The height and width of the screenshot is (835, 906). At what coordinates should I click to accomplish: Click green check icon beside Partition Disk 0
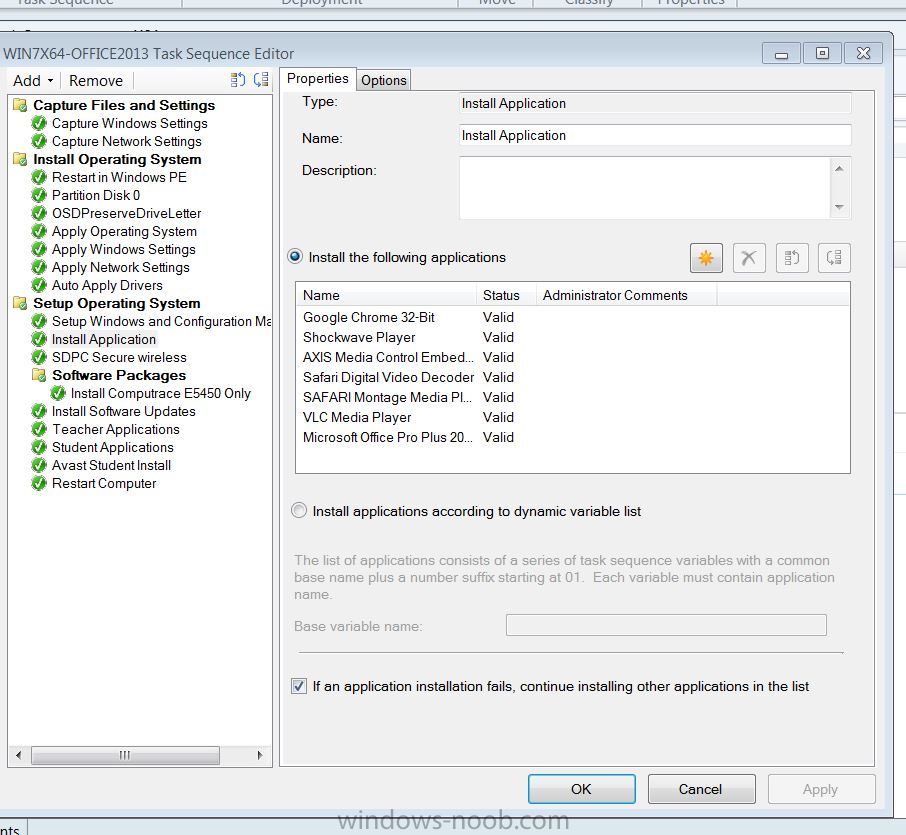point(39,195)
